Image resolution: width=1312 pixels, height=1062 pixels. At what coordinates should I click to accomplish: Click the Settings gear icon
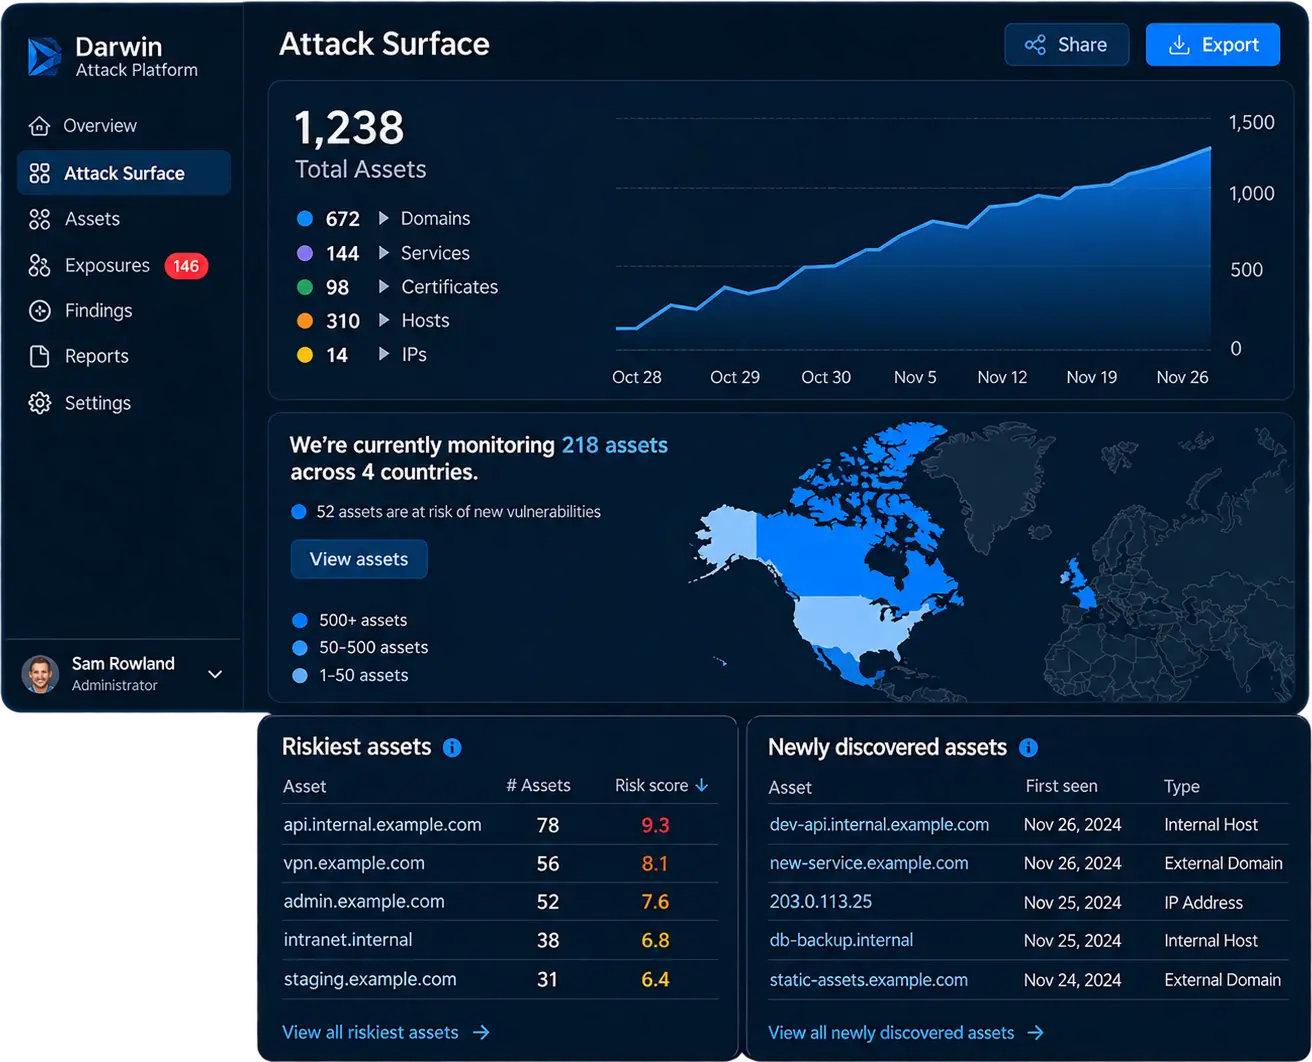point(40,403)
